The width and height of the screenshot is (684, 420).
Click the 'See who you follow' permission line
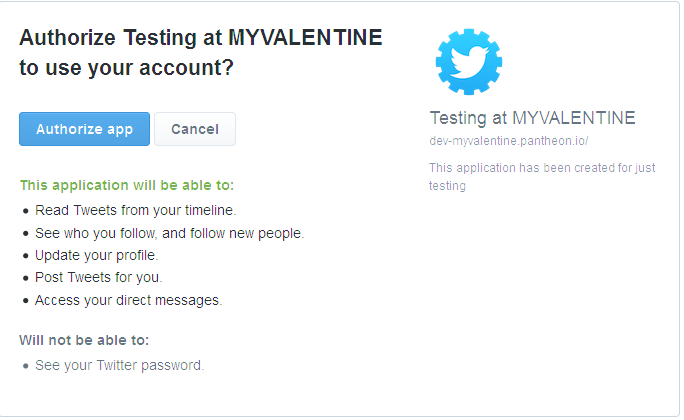pyautogui.click(x=170, y=233)
